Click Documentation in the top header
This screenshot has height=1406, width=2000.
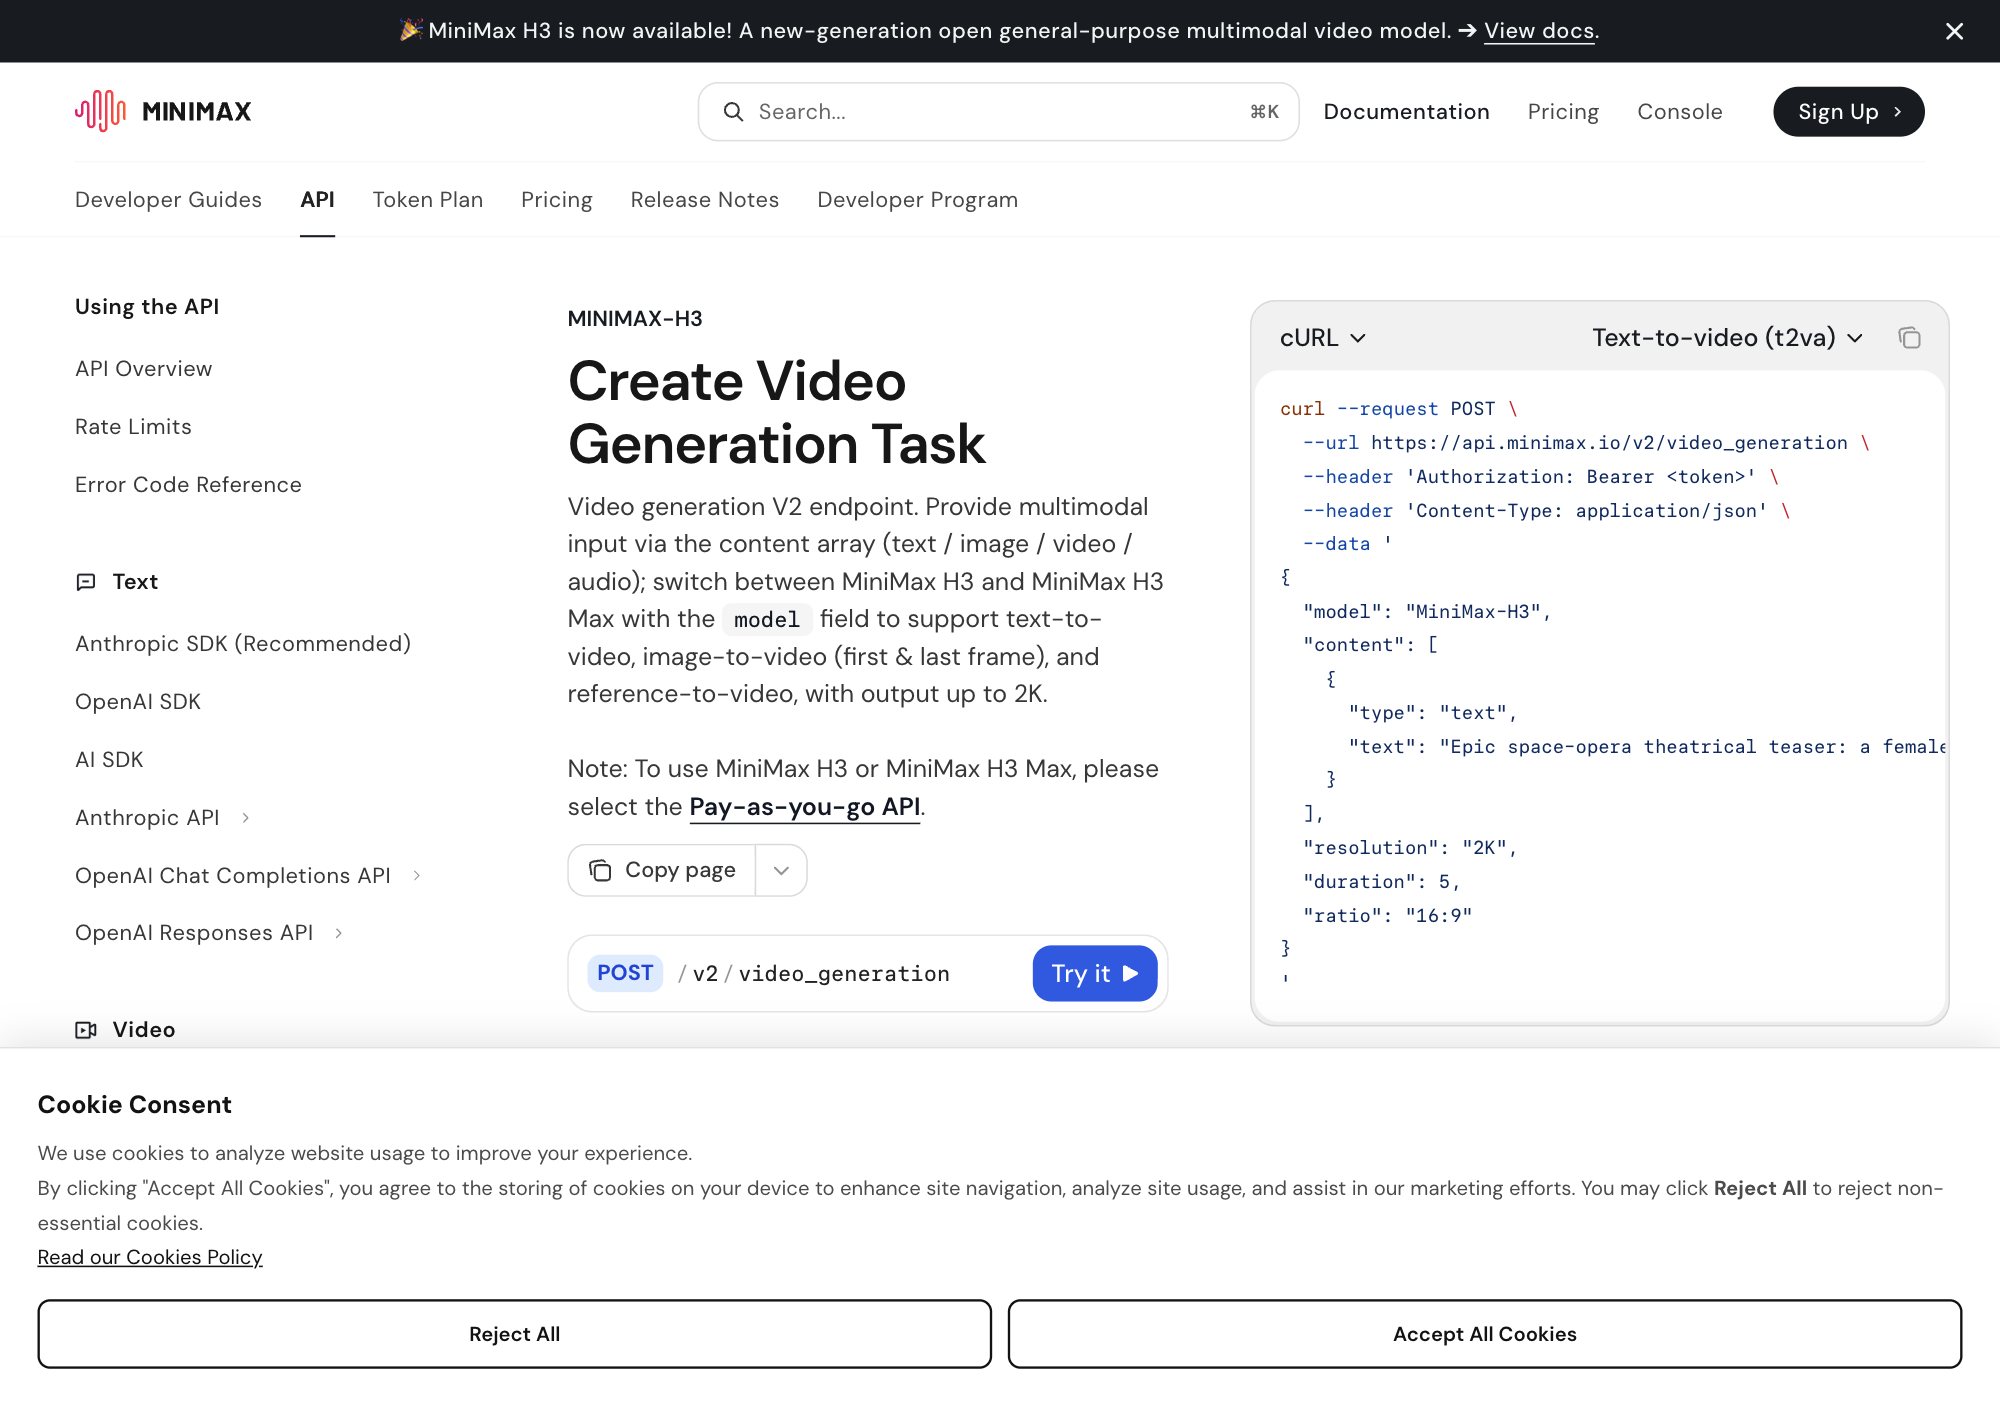click(x=1407, y=112)
